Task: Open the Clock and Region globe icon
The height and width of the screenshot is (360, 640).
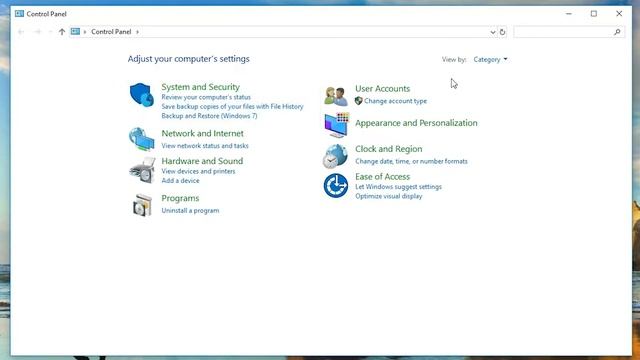Action: [336, 156]
